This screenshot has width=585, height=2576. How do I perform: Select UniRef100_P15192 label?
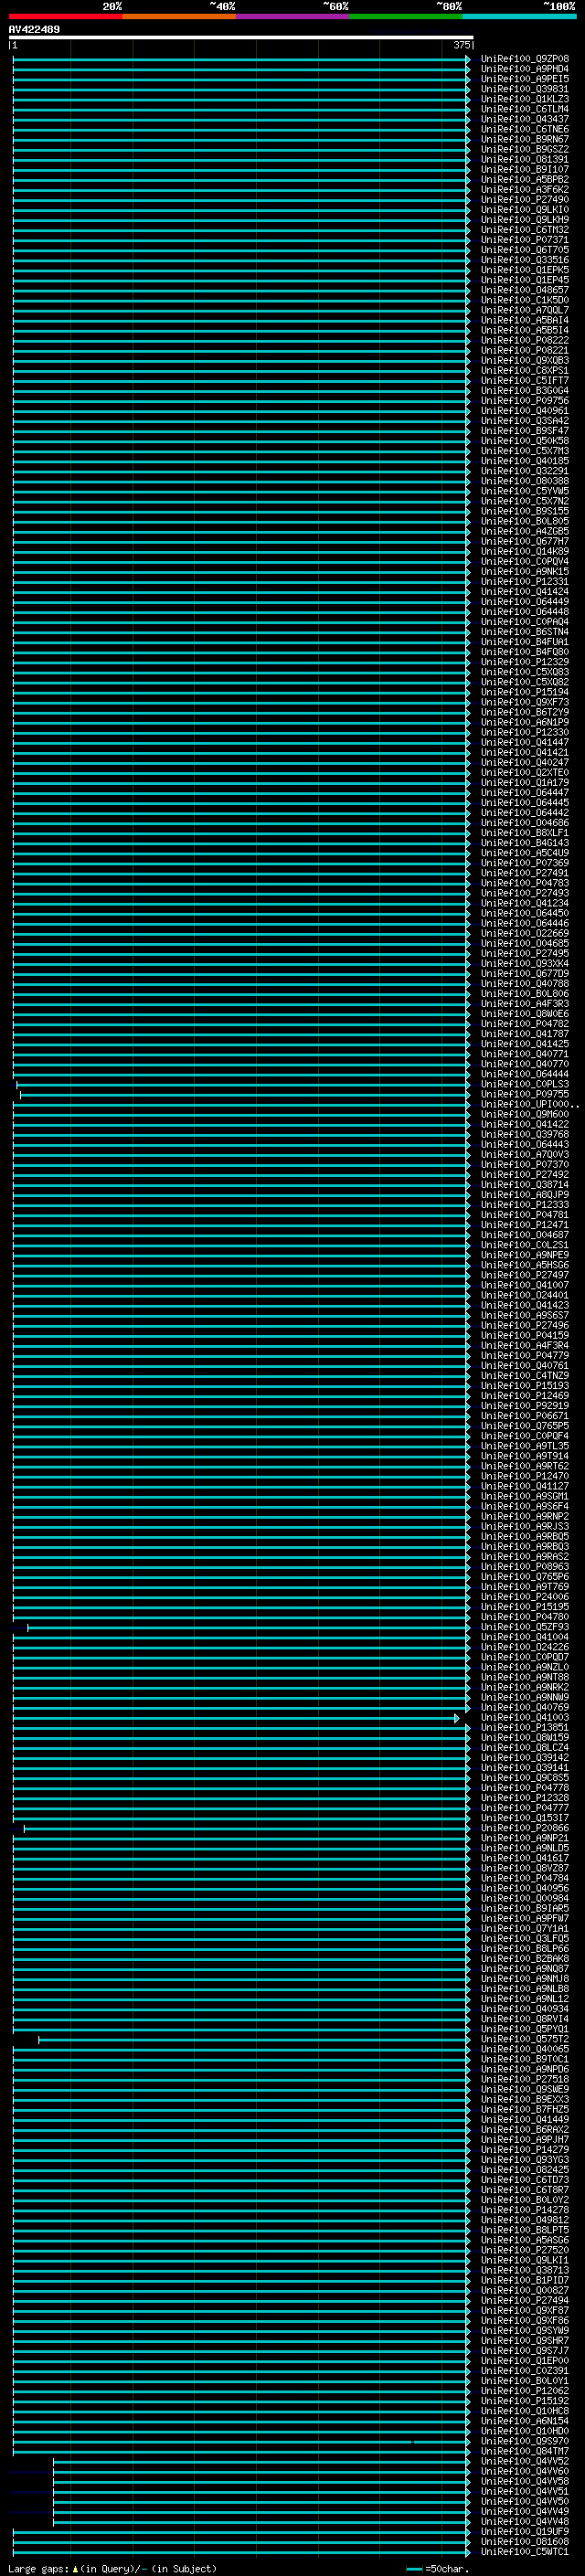tap(524, 2400)
